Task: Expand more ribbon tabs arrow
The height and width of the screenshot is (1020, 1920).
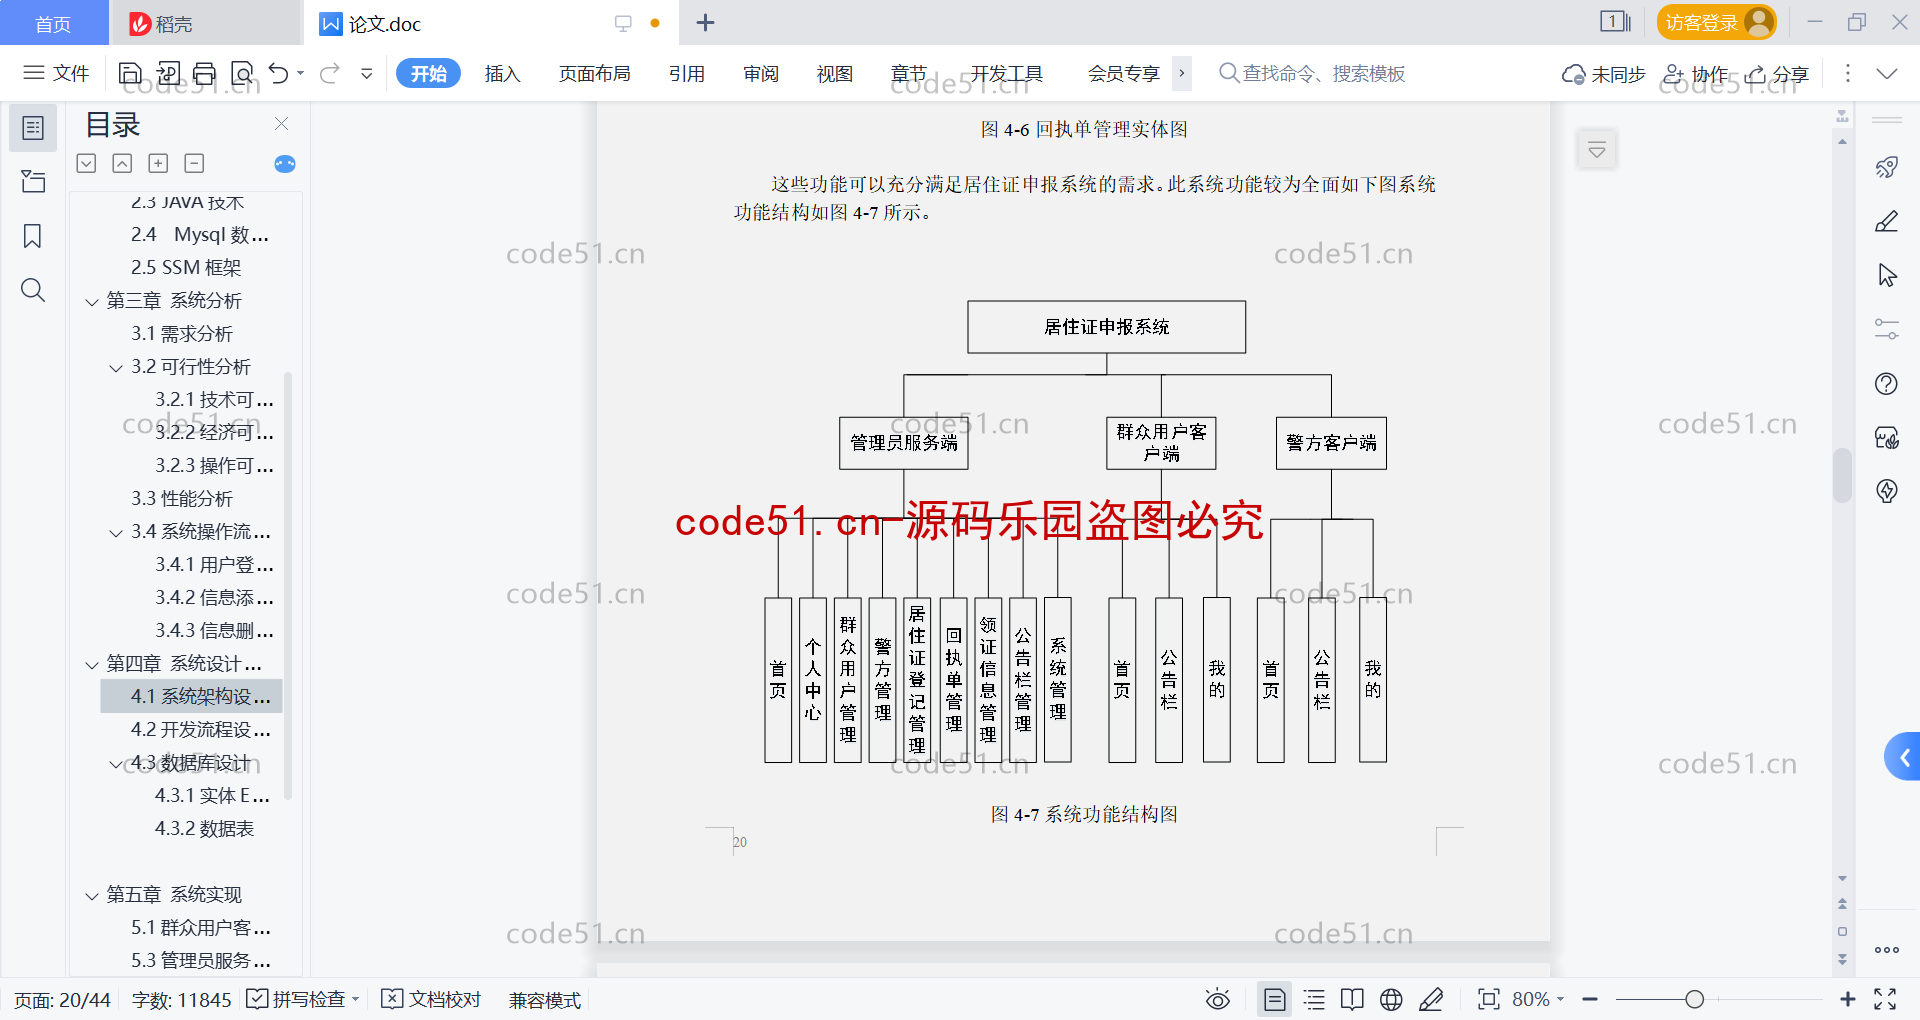Action: pos(1182,73)
